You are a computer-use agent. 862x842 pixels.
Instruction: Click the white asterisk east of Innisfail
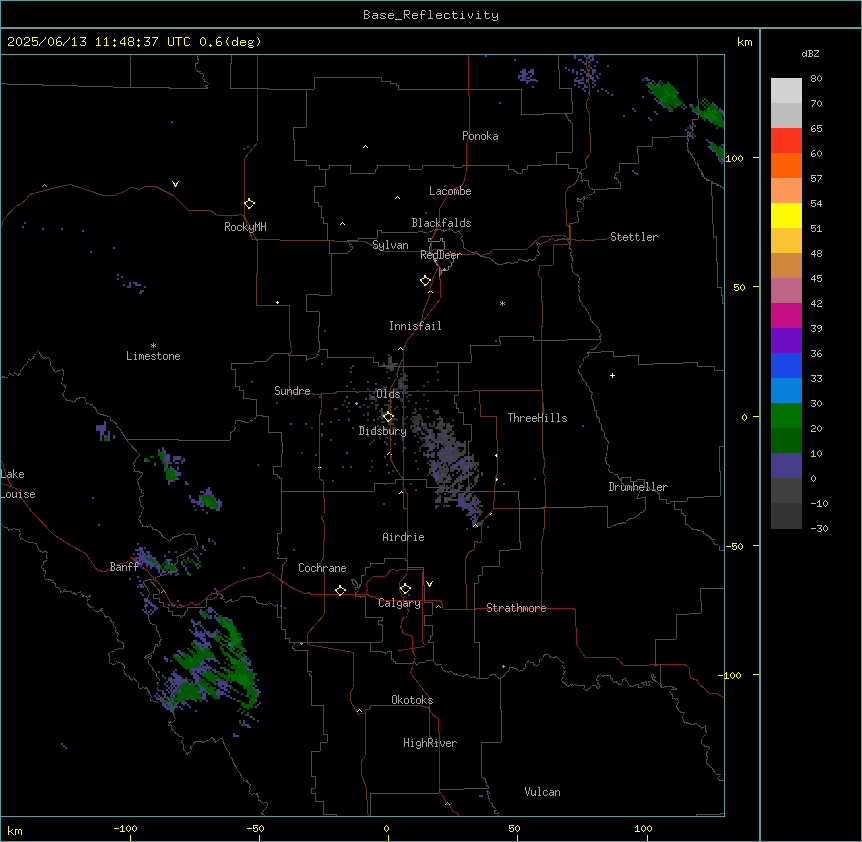pyautogui.click(x=502, y=303)
